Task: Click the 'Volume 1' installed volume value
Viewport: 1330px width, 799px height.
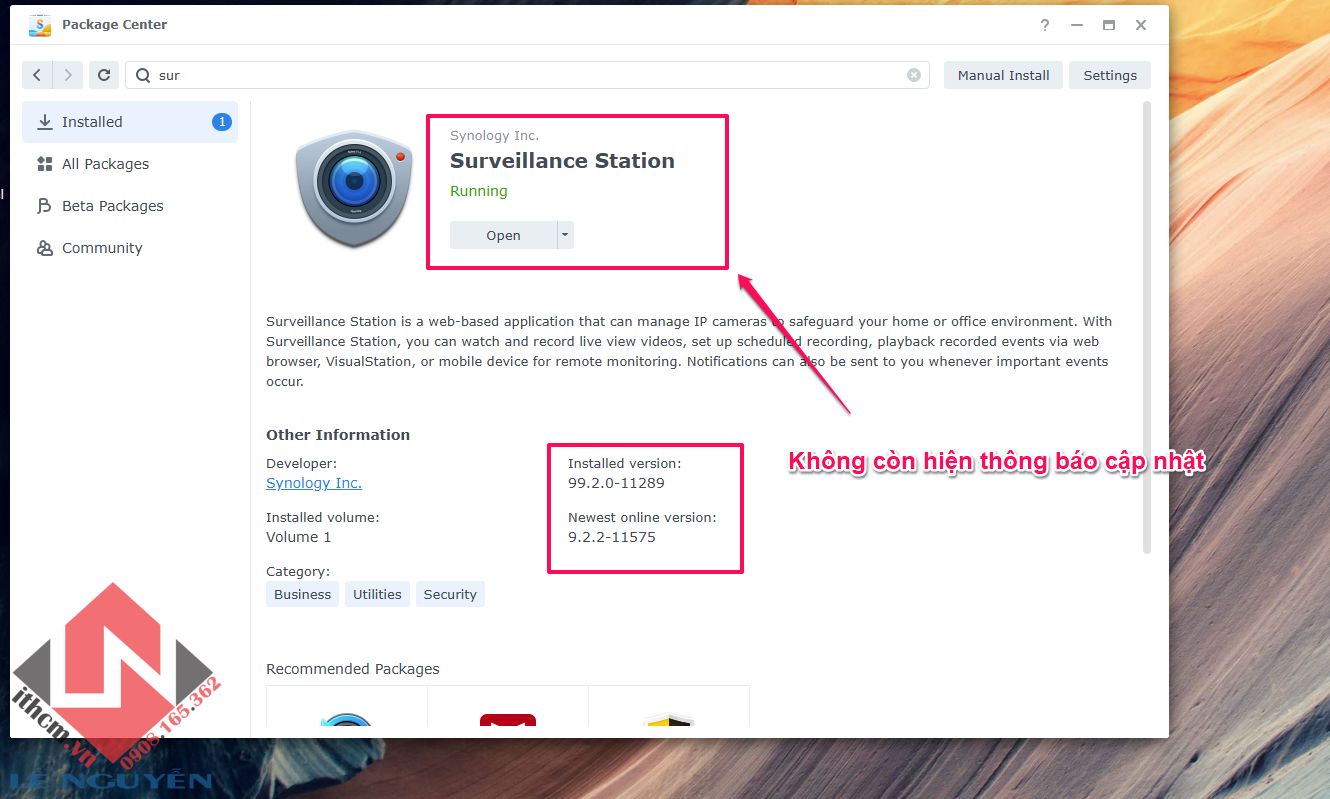Action: pyautogui.click(x=299, y=537)
